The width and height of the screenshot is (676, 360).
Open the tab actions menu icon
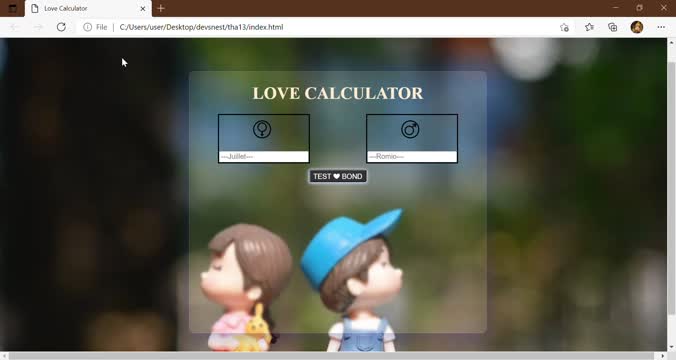point(13,8)
